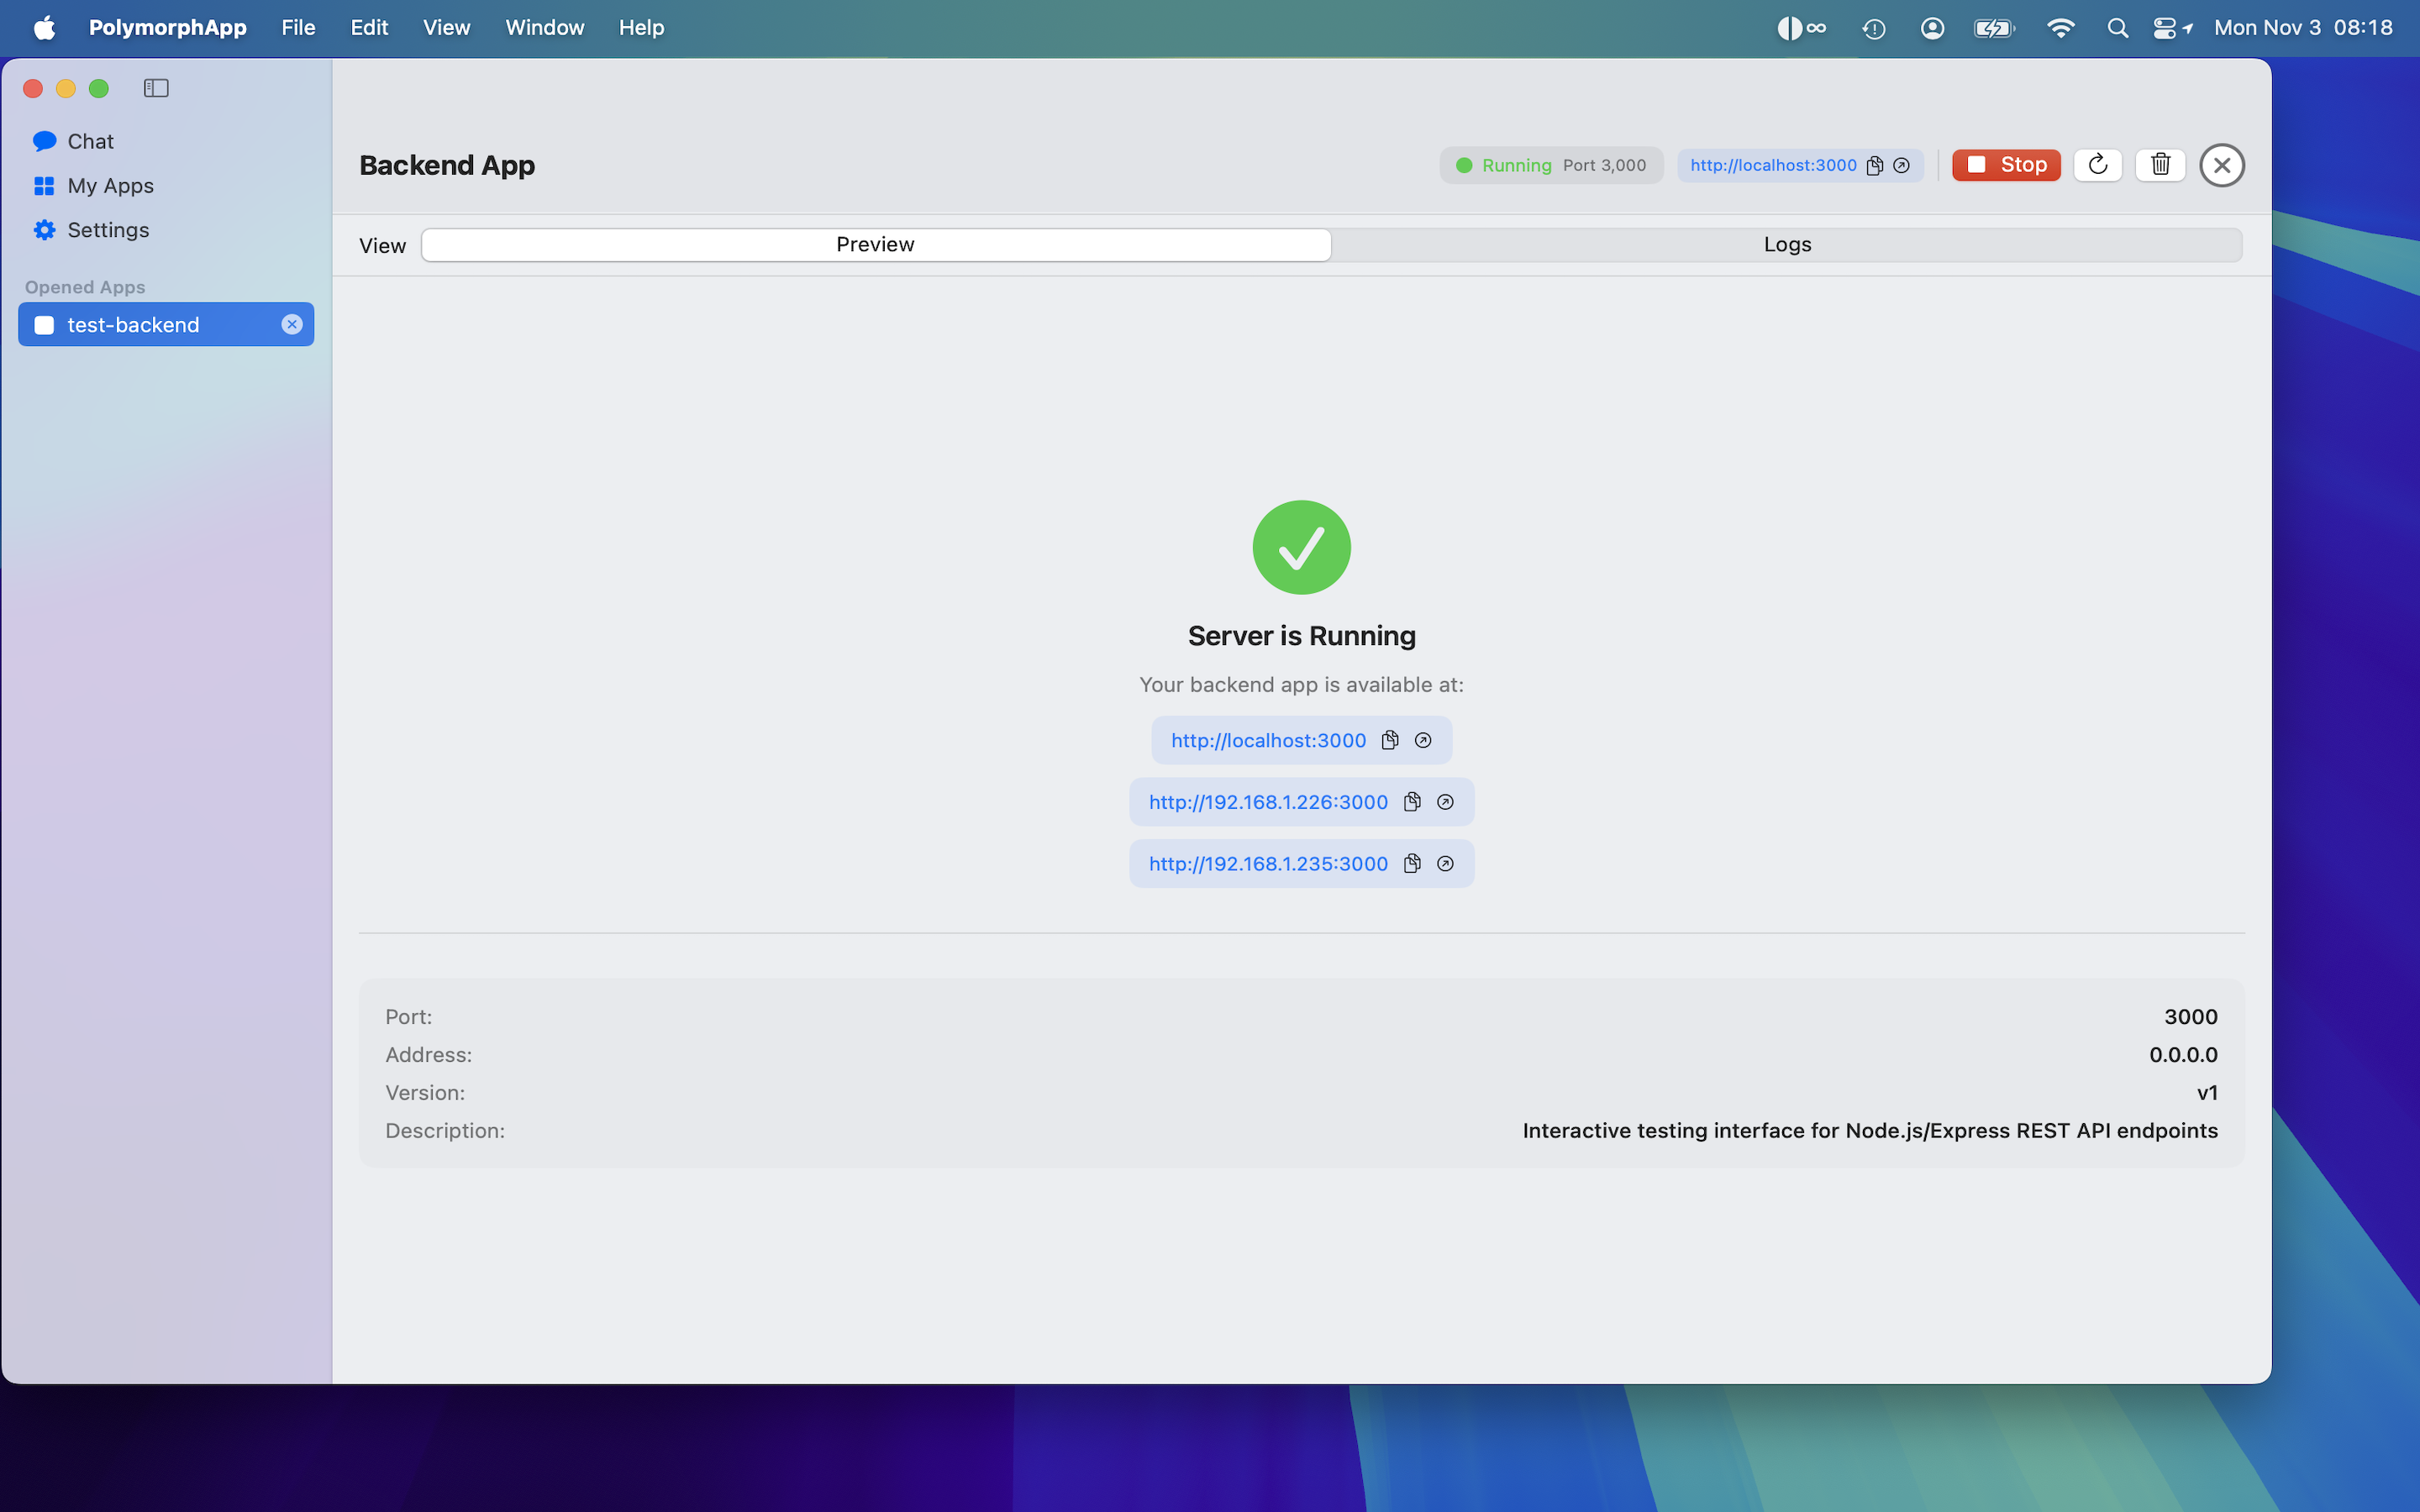Click the Running Port 3,000 status badge
Image resolution: width=2420 pixels, height=1512 pixels.
coord(1550,165)
